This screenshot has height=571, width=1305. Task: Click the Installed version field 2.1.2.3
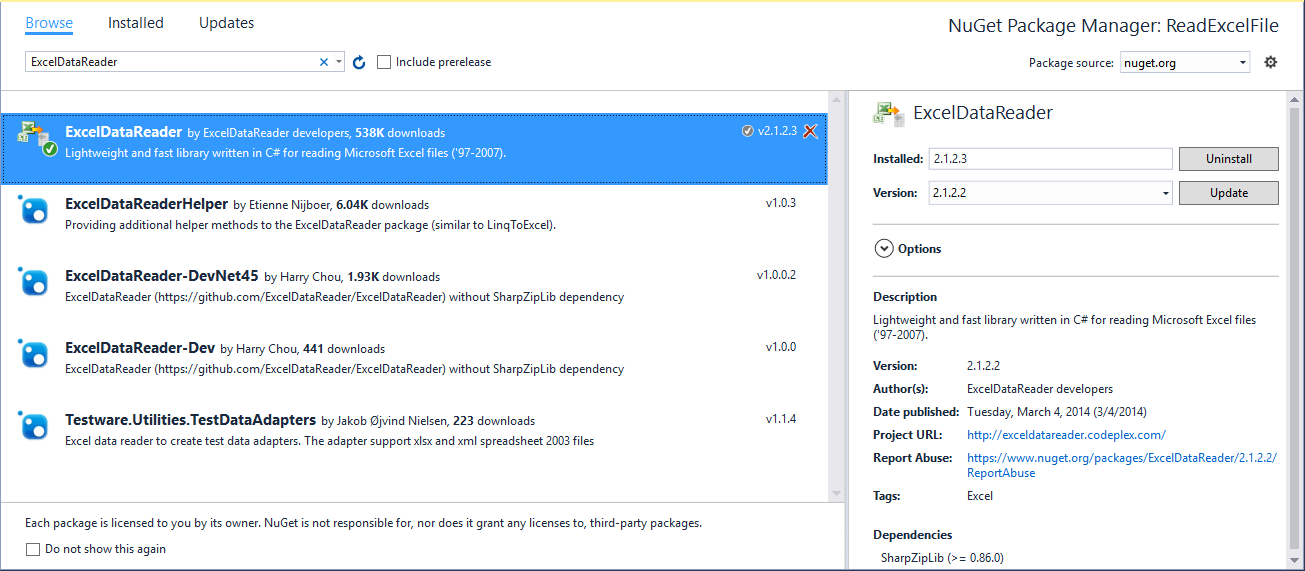[x=1050, y=159]
